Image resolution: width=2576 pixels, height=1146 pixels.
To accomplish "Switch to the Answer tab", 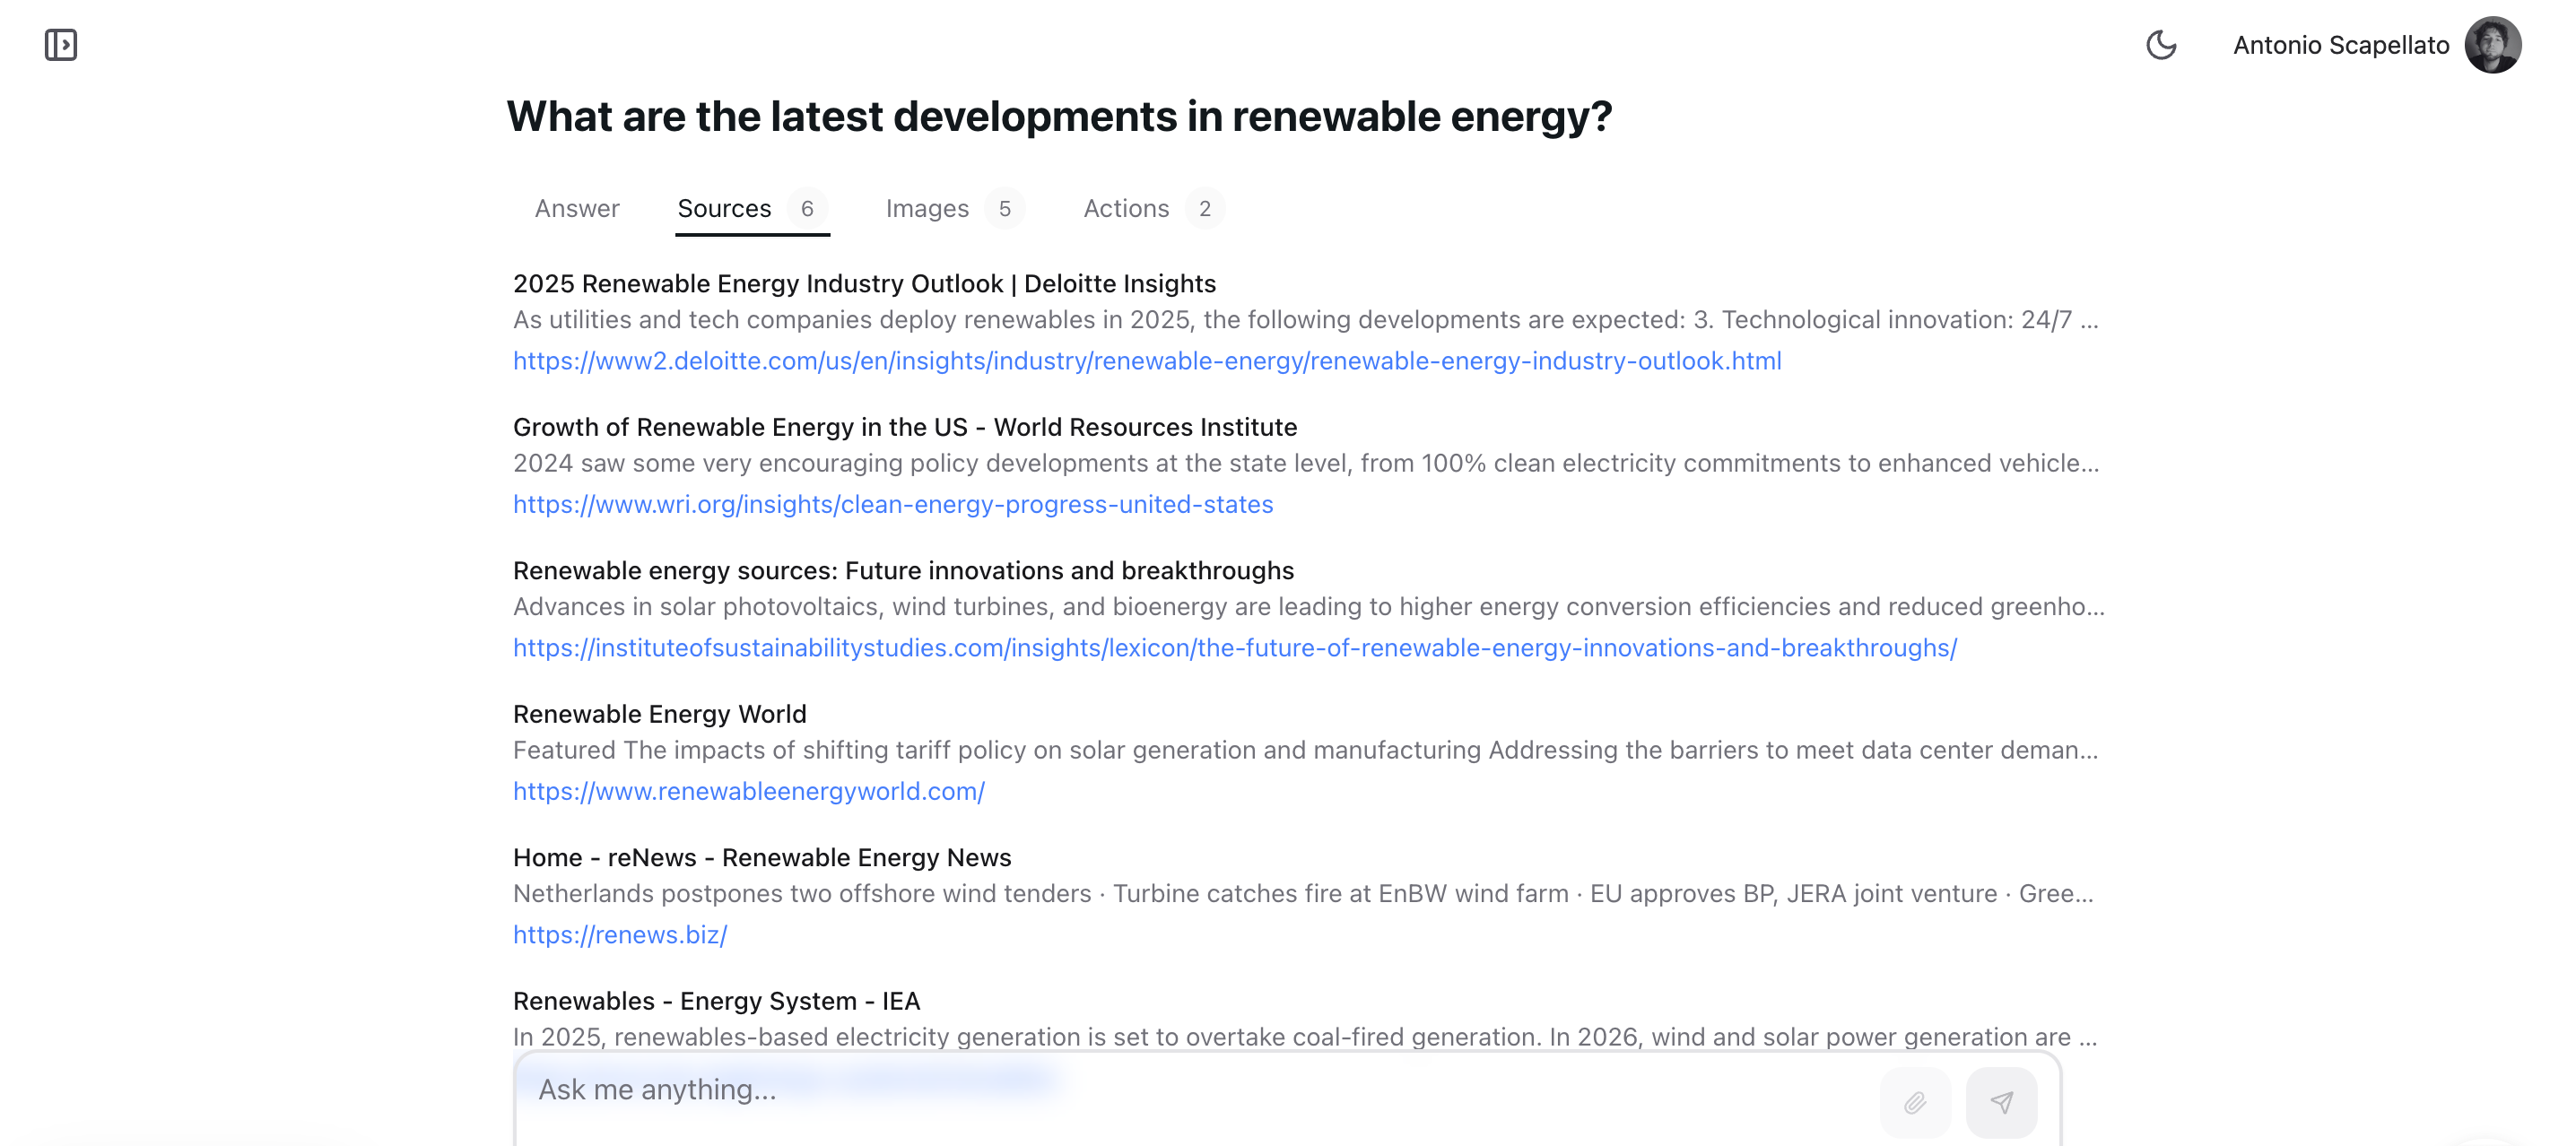I will [577, 208].
